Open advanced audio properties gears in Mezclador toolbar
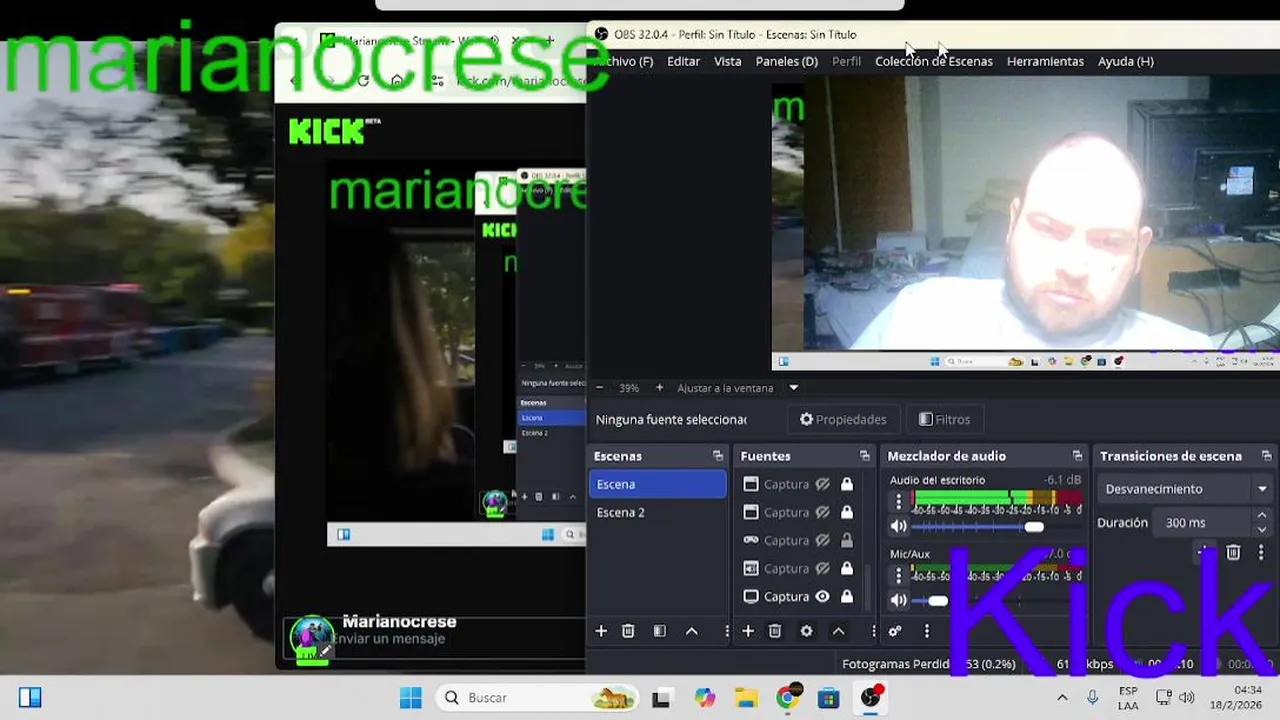Screen dimensions: 1280x720 pos(895,631)
